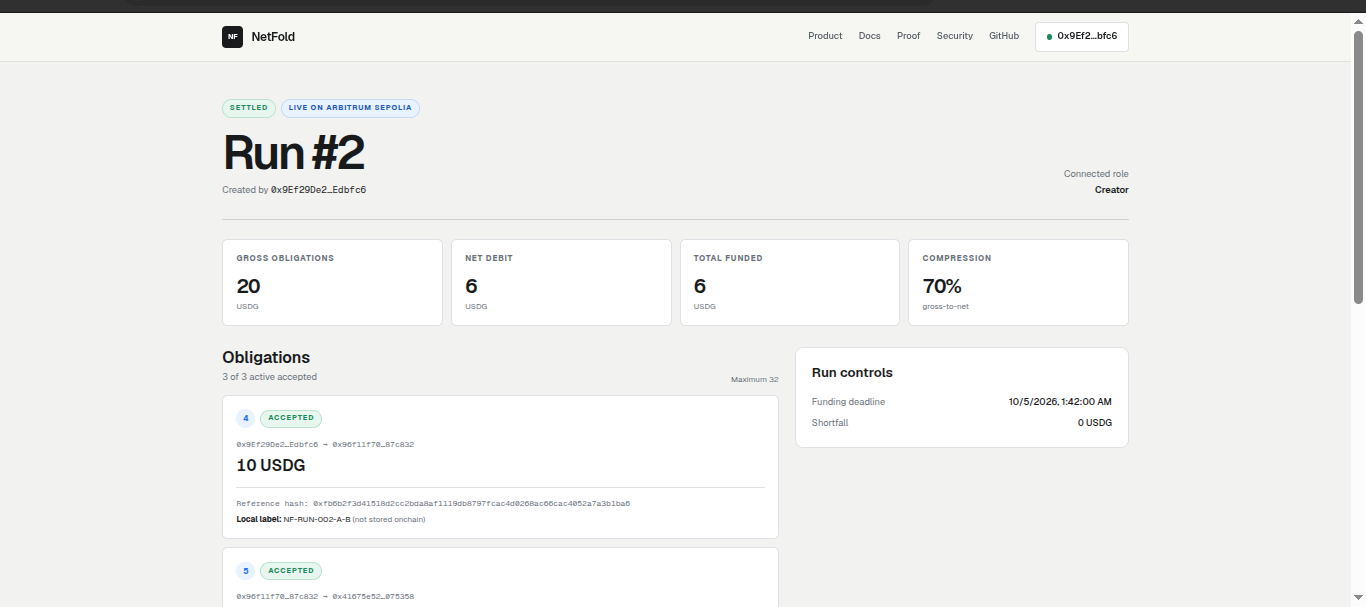1366x607 pixels.
Task: Click the ACCEPTED badge on obligation 4
Action: [291, 418]
